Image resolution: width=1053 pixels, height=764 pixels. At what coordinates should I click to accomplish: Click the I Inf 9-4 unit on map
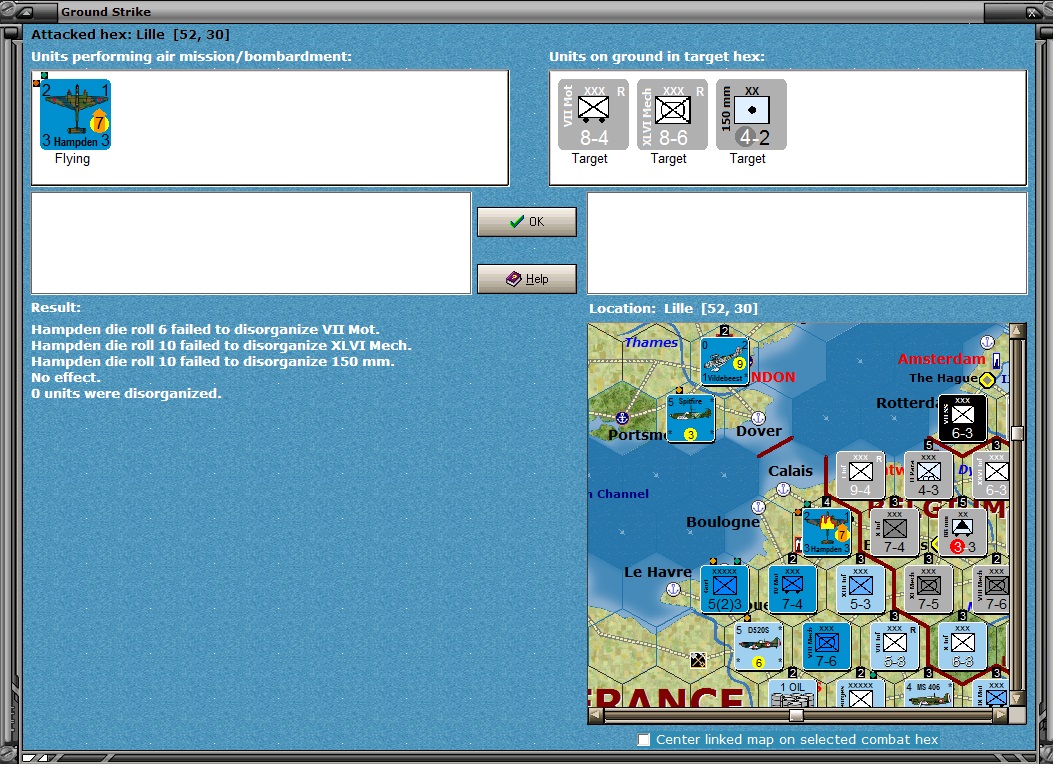(x=860, y=475)
